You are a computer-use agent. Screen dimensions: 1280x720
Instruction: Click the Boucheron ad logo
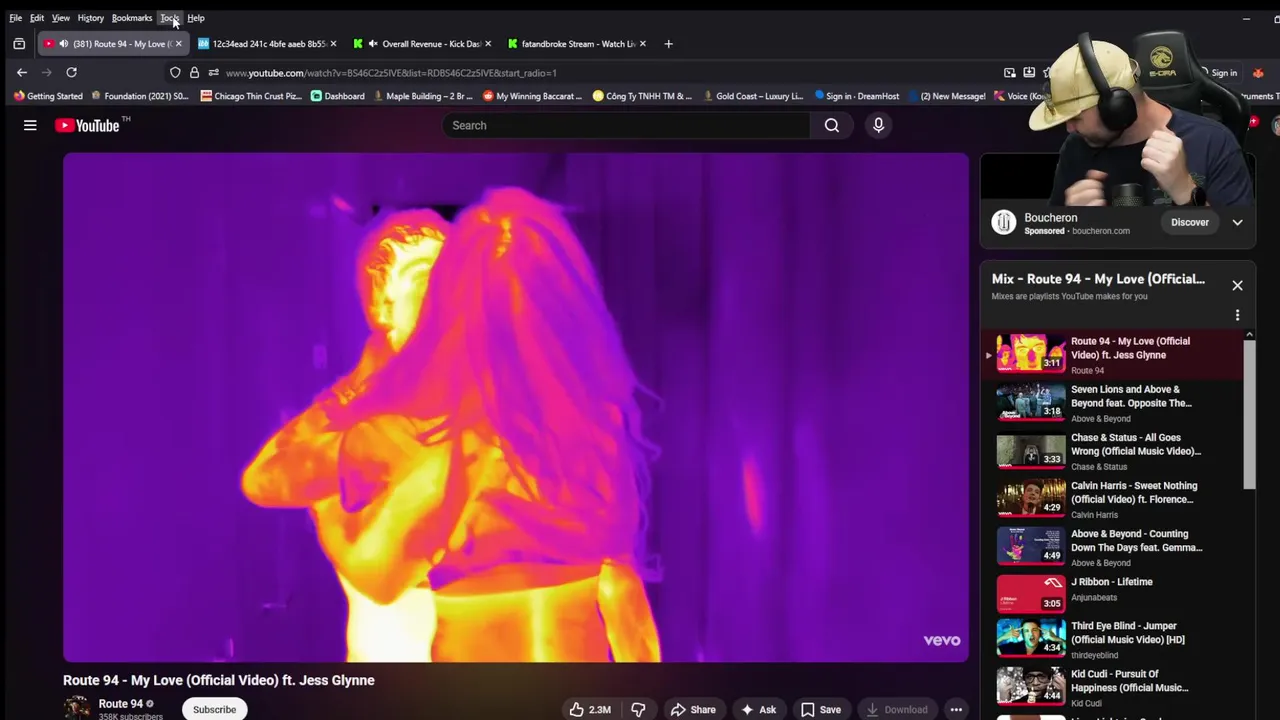point(1003,222)
